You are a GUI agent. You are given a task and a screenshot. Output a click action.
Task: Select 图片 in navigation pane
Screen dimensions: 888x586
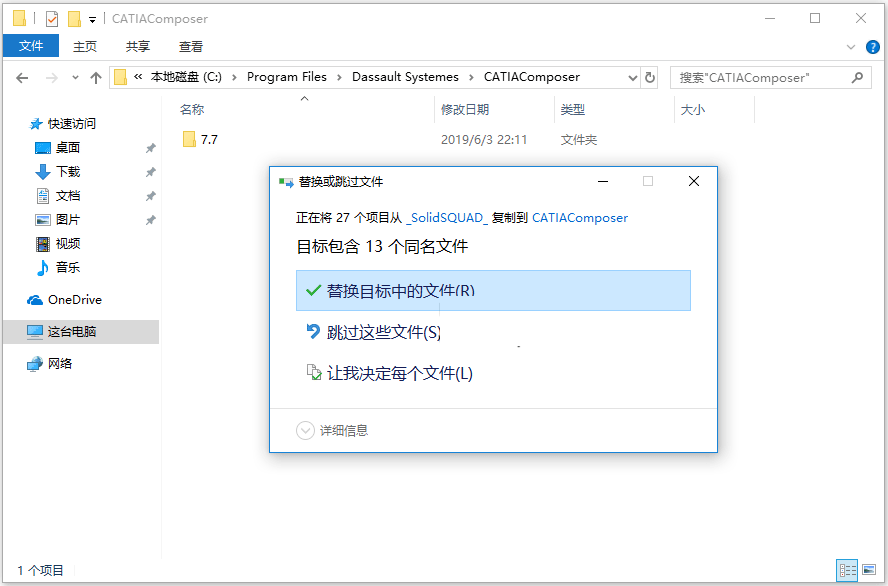click(x=67, y=220)
